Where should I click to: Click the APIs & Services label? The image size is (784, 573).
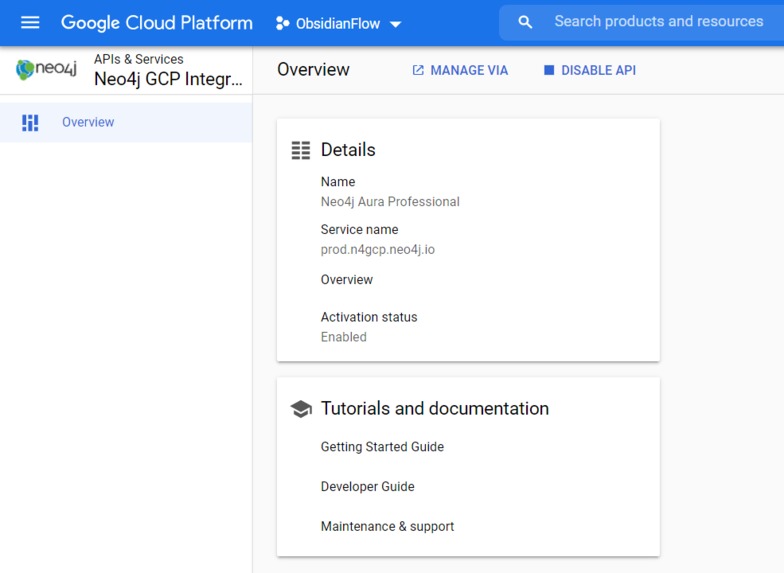coord(138,59)
